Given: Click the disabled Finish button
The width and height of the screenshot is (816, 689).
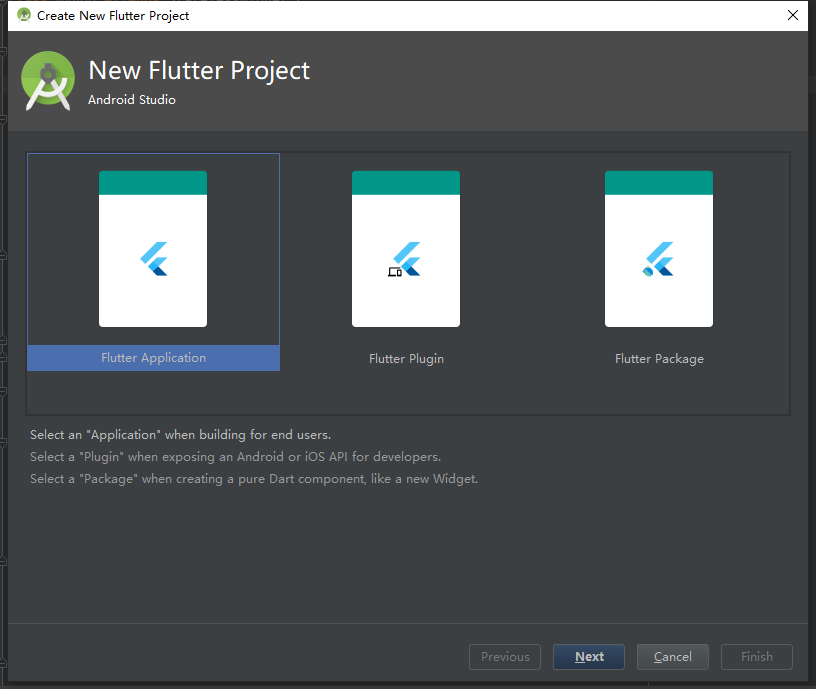Looking at the screenshot, I should click(x=757, y=657).
